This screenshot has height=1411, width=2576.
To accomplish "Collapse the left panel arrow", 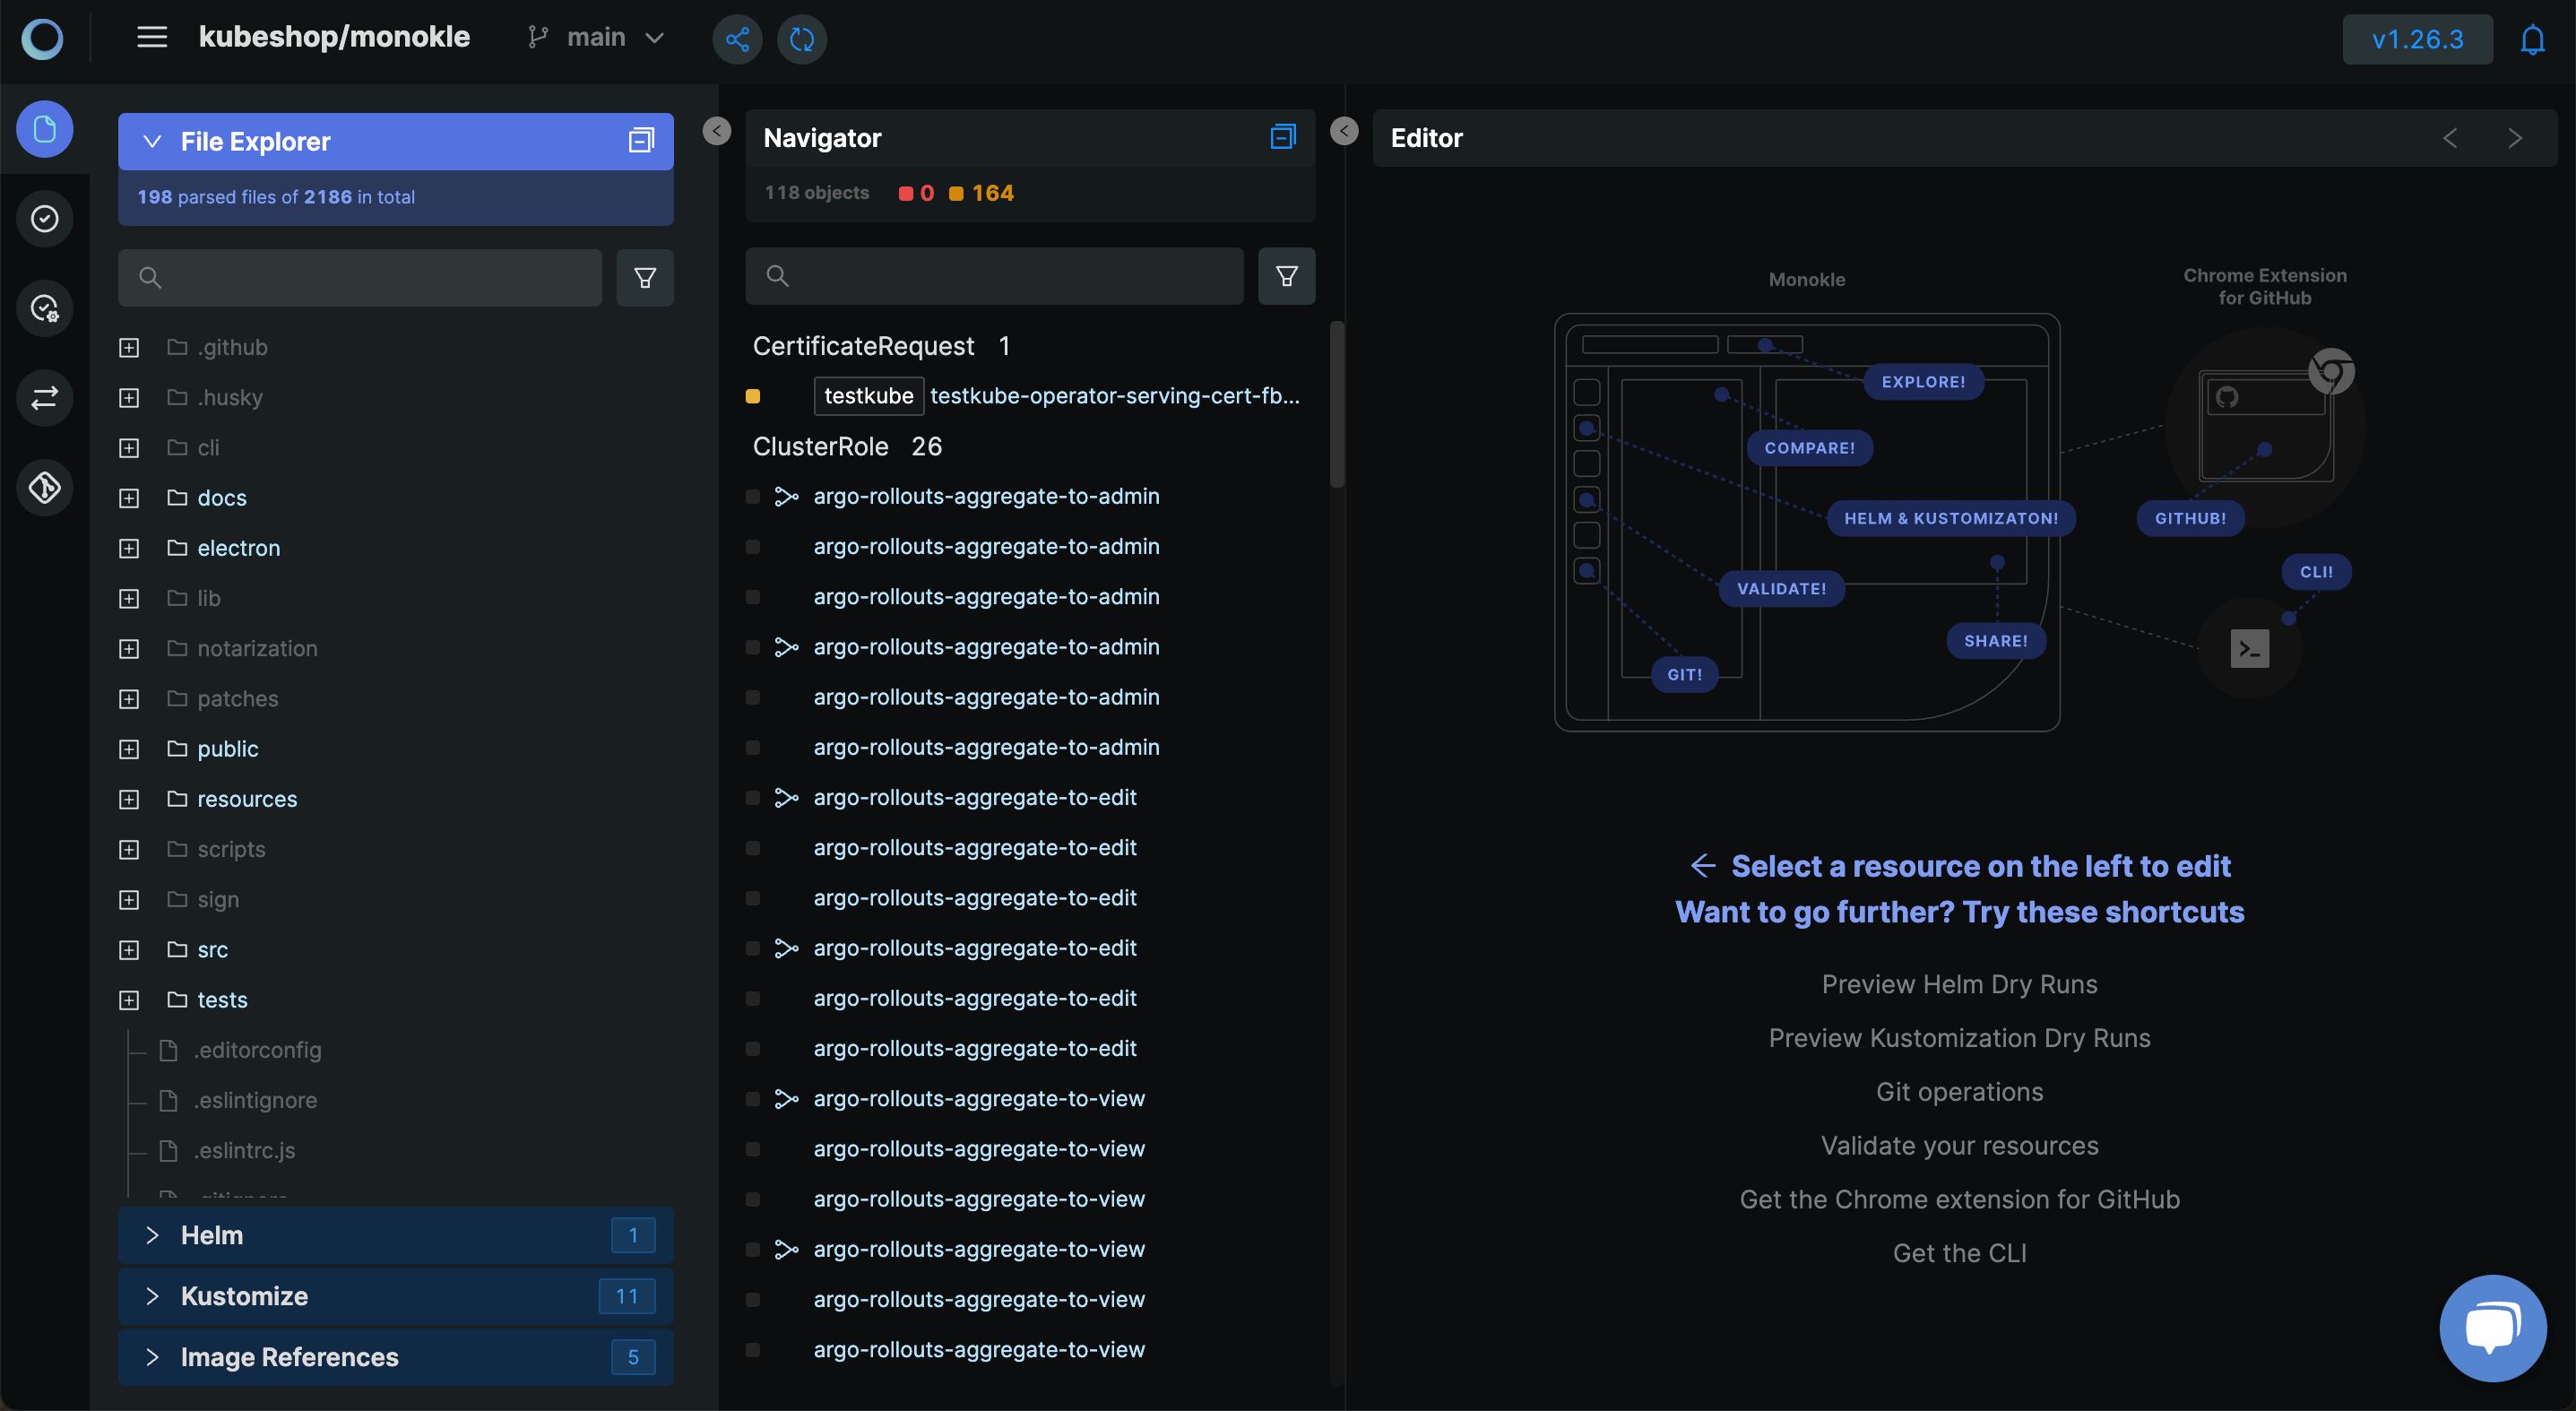I will click(716, 131).
